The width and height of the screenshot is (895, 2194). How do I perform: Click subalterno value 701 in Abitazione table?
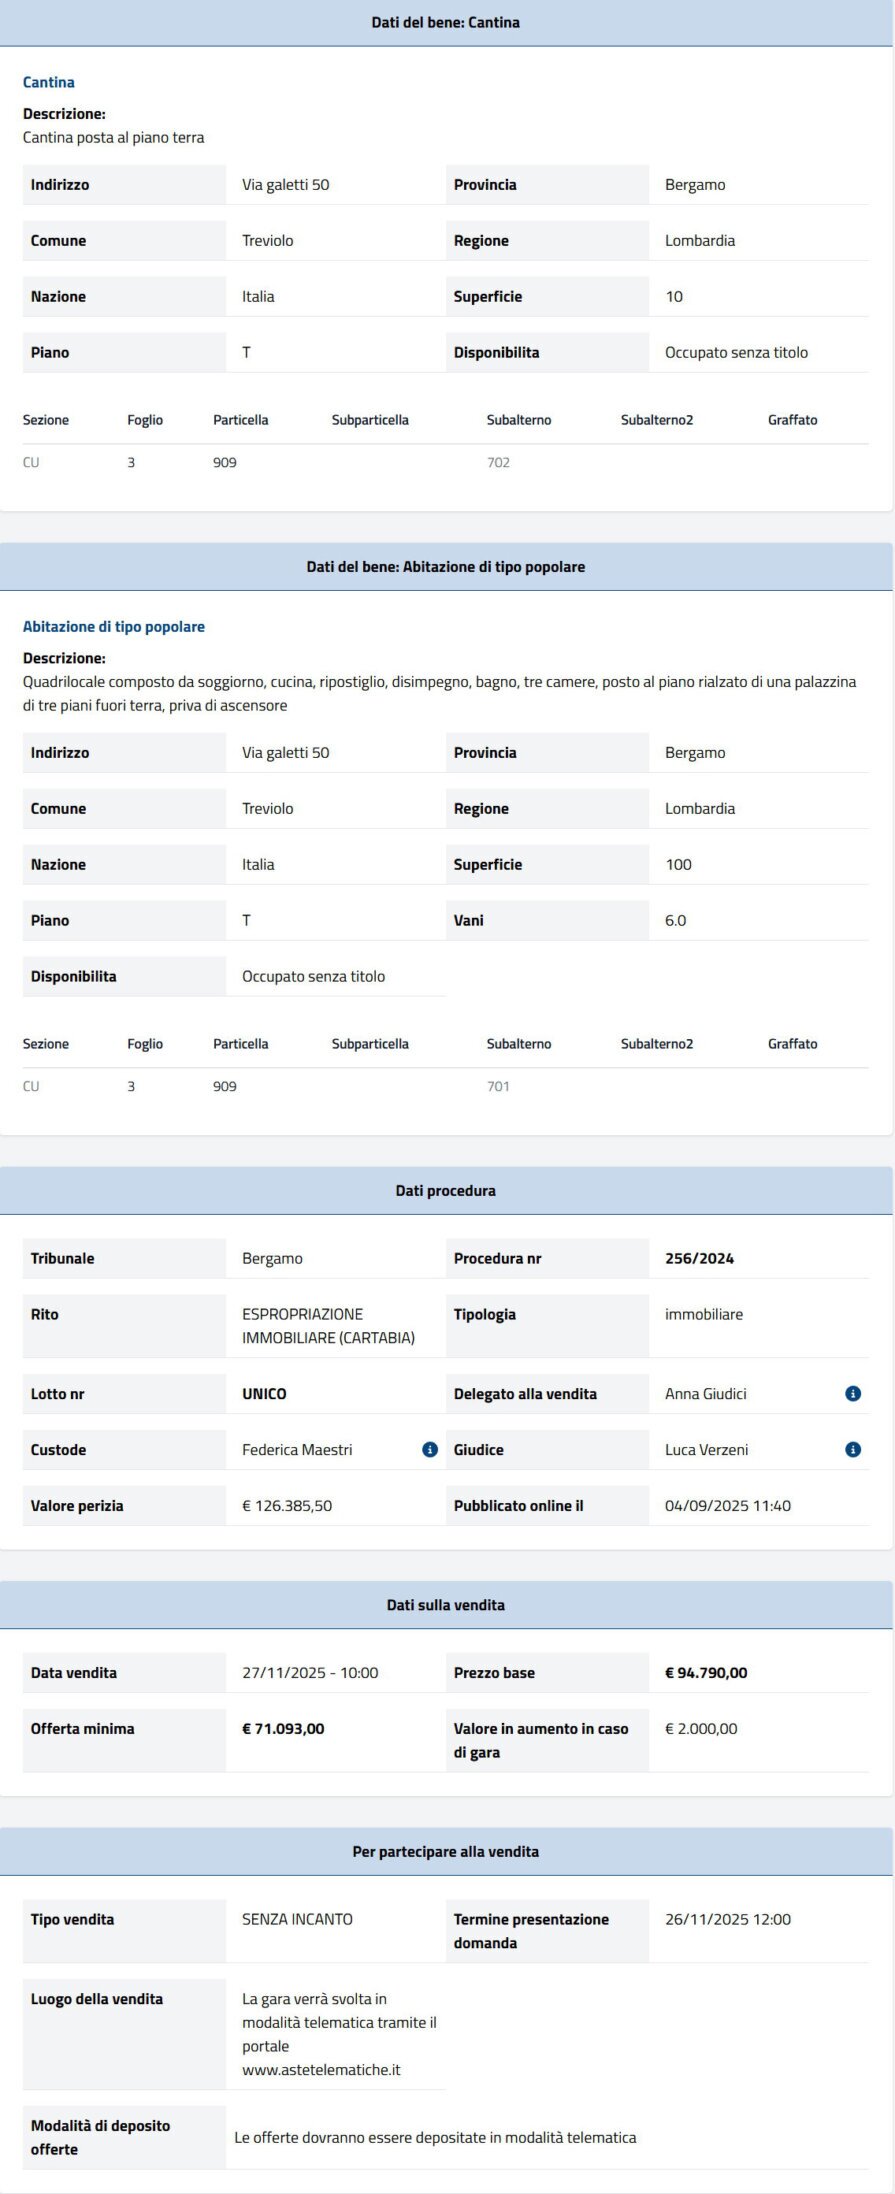pyautogui.click(x=498, y=1086)
